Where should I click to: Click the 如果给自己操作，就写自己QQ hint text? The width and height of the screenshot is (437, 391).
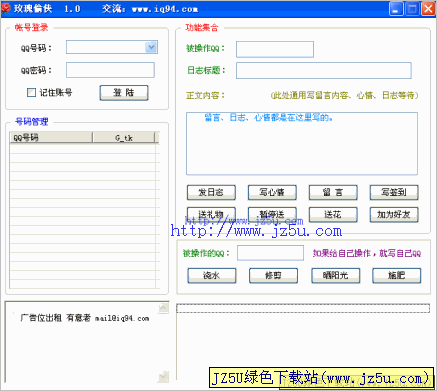click(x=367, y=253)
